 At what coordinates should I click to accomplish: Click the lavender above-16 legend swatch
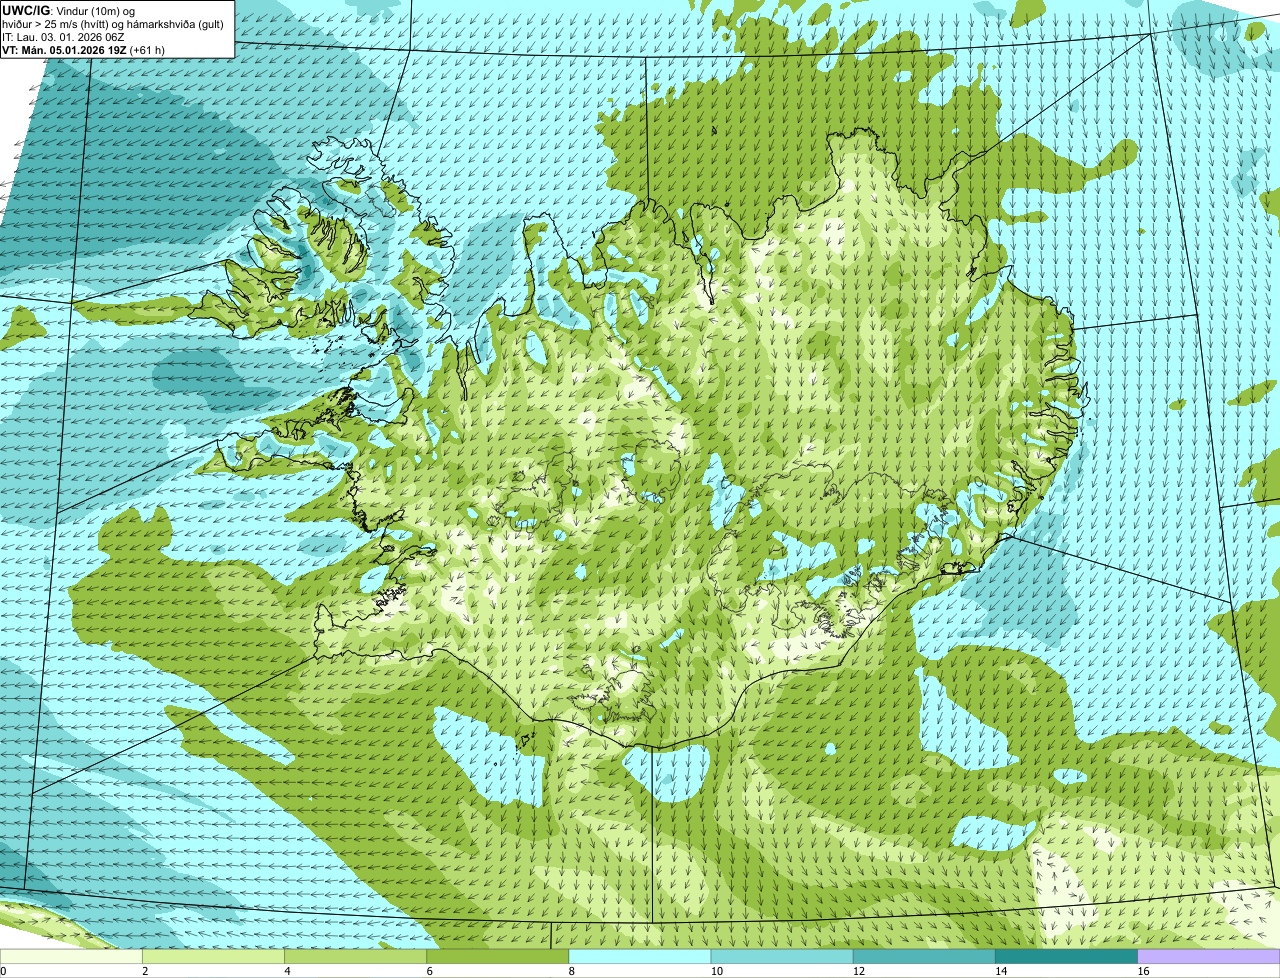click(1209, 957)
